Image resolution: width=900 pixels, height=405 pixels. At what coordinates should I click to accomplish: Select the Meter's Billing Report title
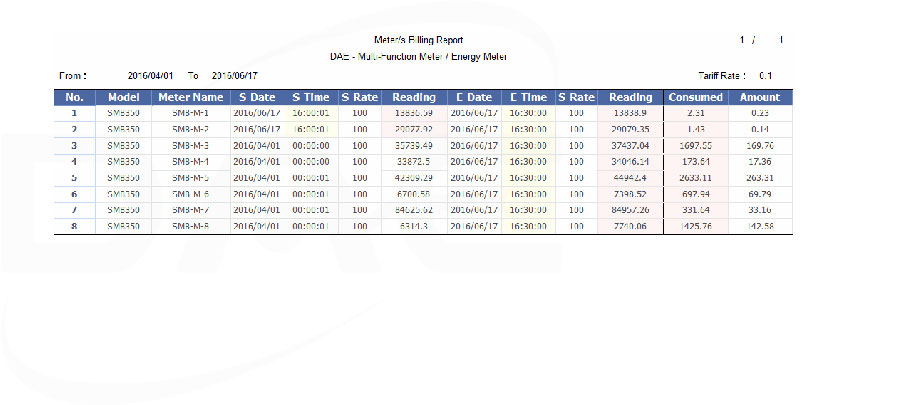pos(418,40)
